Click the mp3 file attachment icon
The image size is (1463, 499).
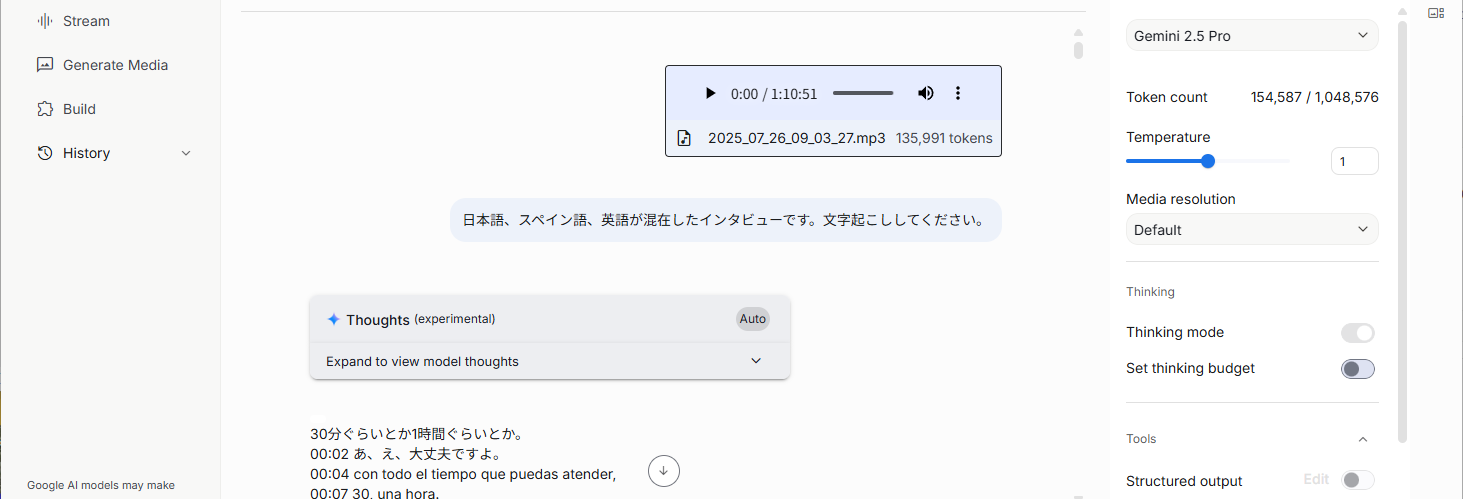pos(684,138)
